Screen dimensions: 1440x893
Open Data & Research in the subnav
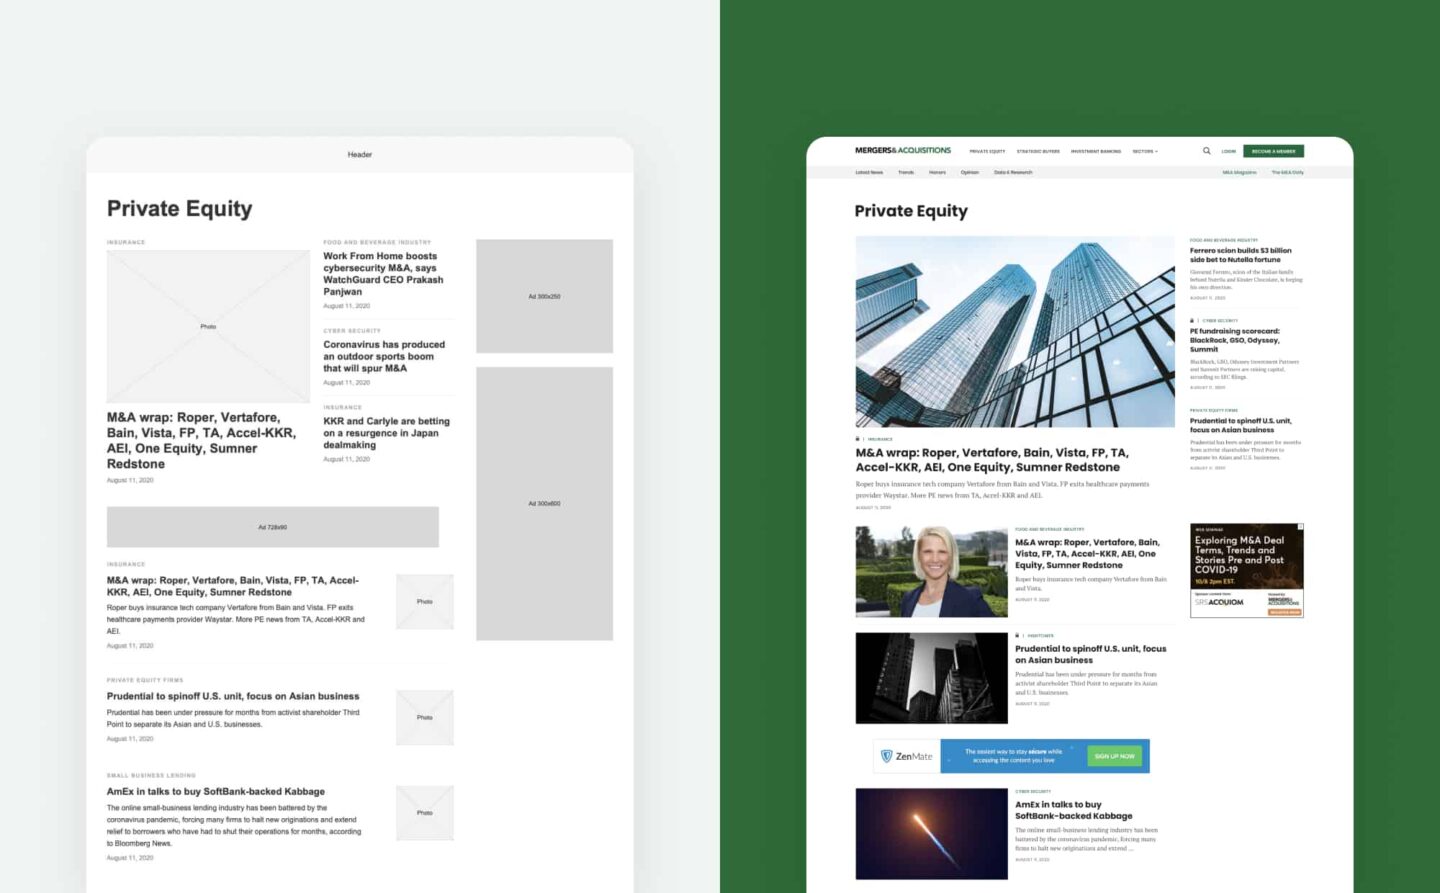pyautogui.click(x=1013, y=172)
